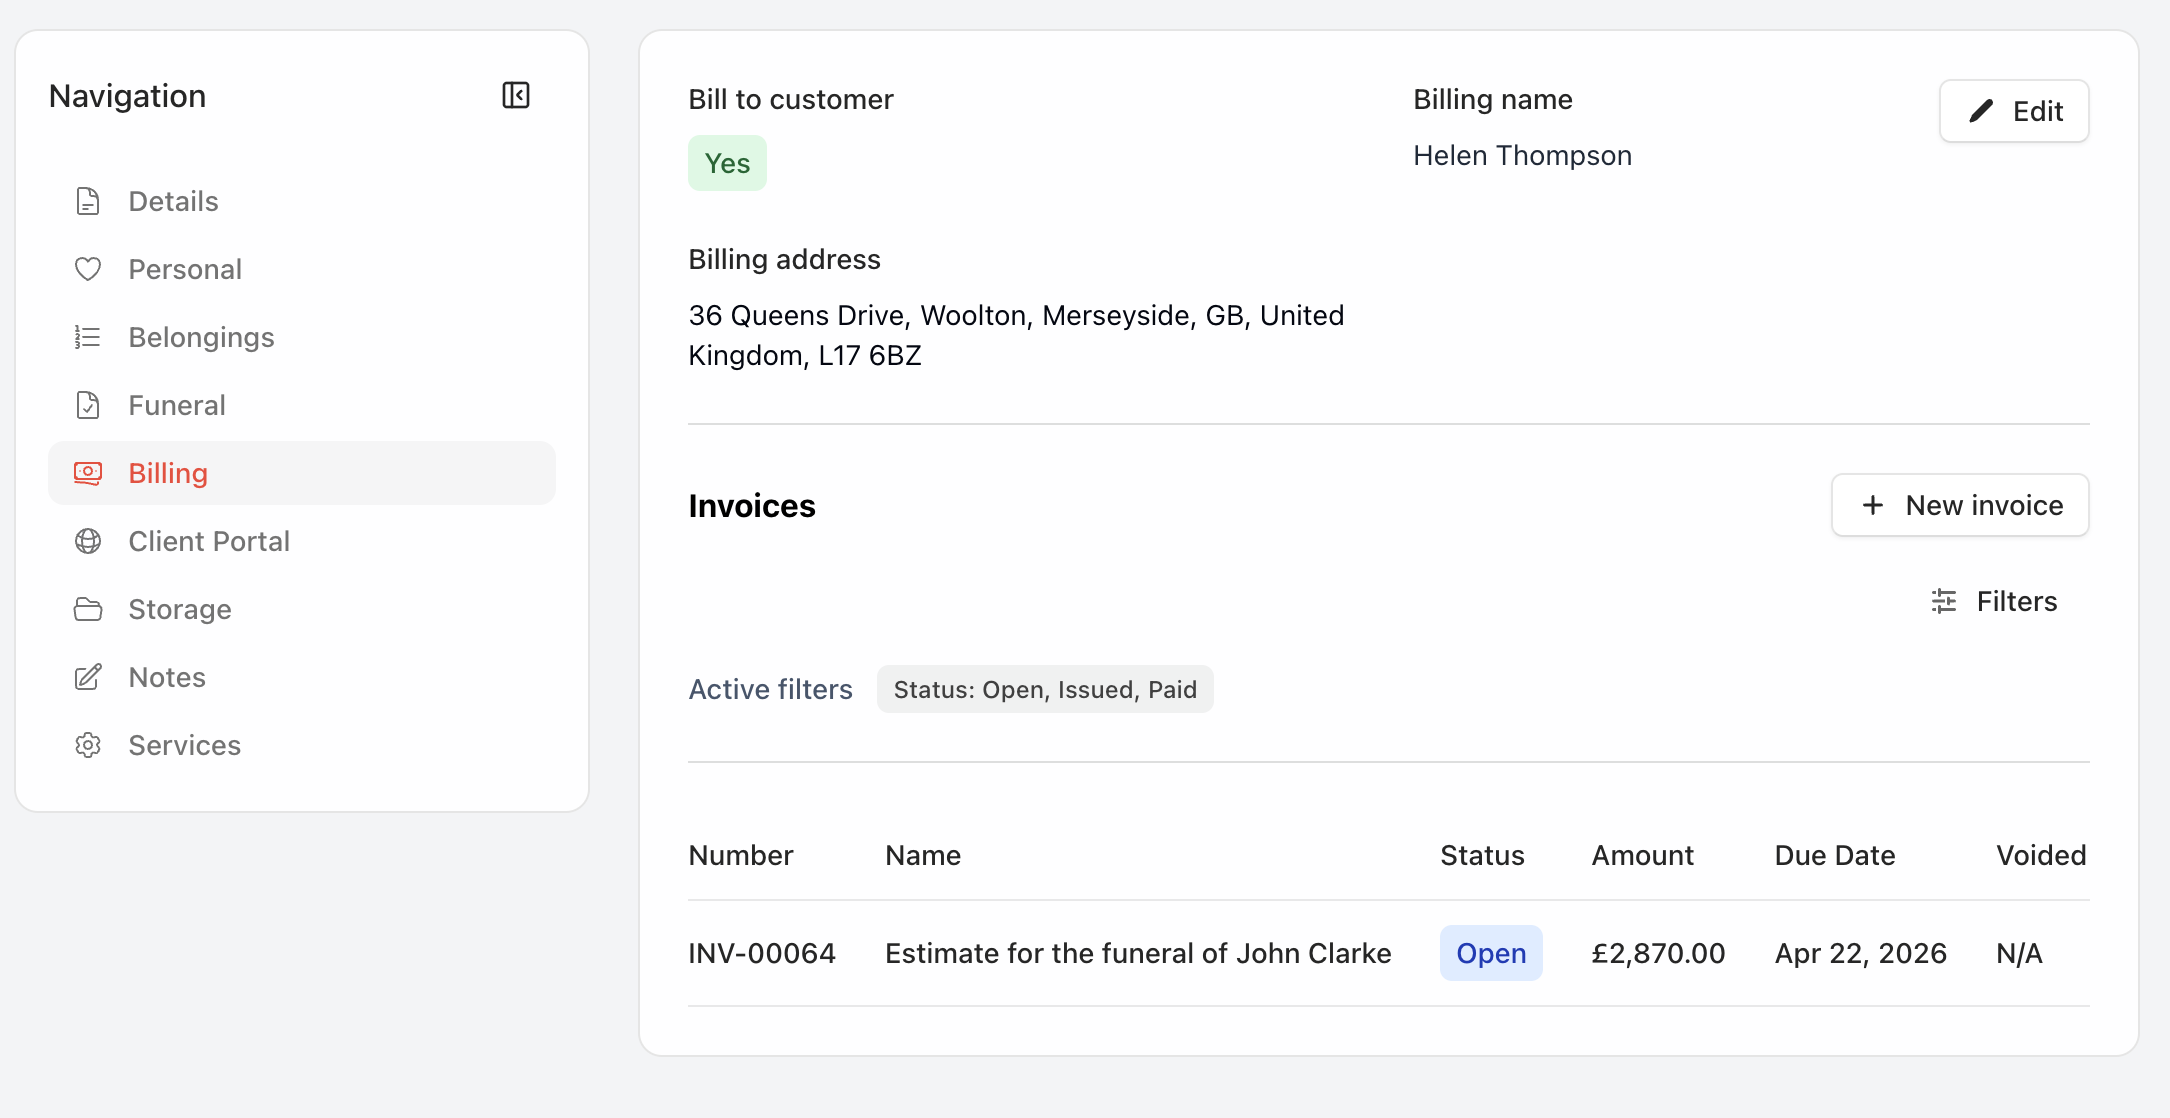2170x1118 pixels.
Task: Open Services via the gear icon
Action: pyautogui.click(x=88, y=745)
